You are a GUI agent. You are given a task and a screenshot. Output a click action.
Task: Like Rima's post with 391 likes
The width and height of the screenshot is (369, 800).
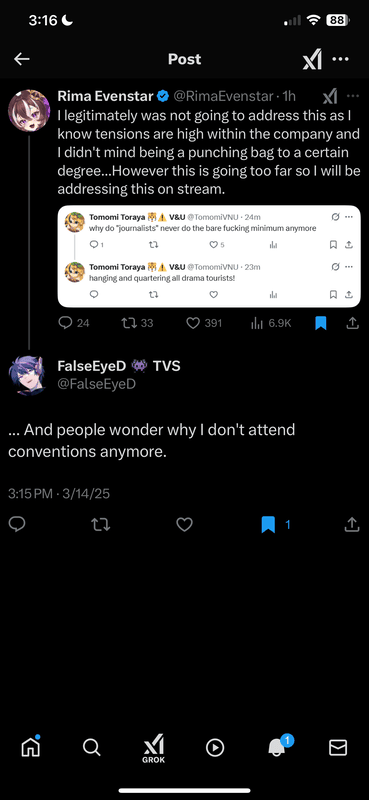pos(192,323)
